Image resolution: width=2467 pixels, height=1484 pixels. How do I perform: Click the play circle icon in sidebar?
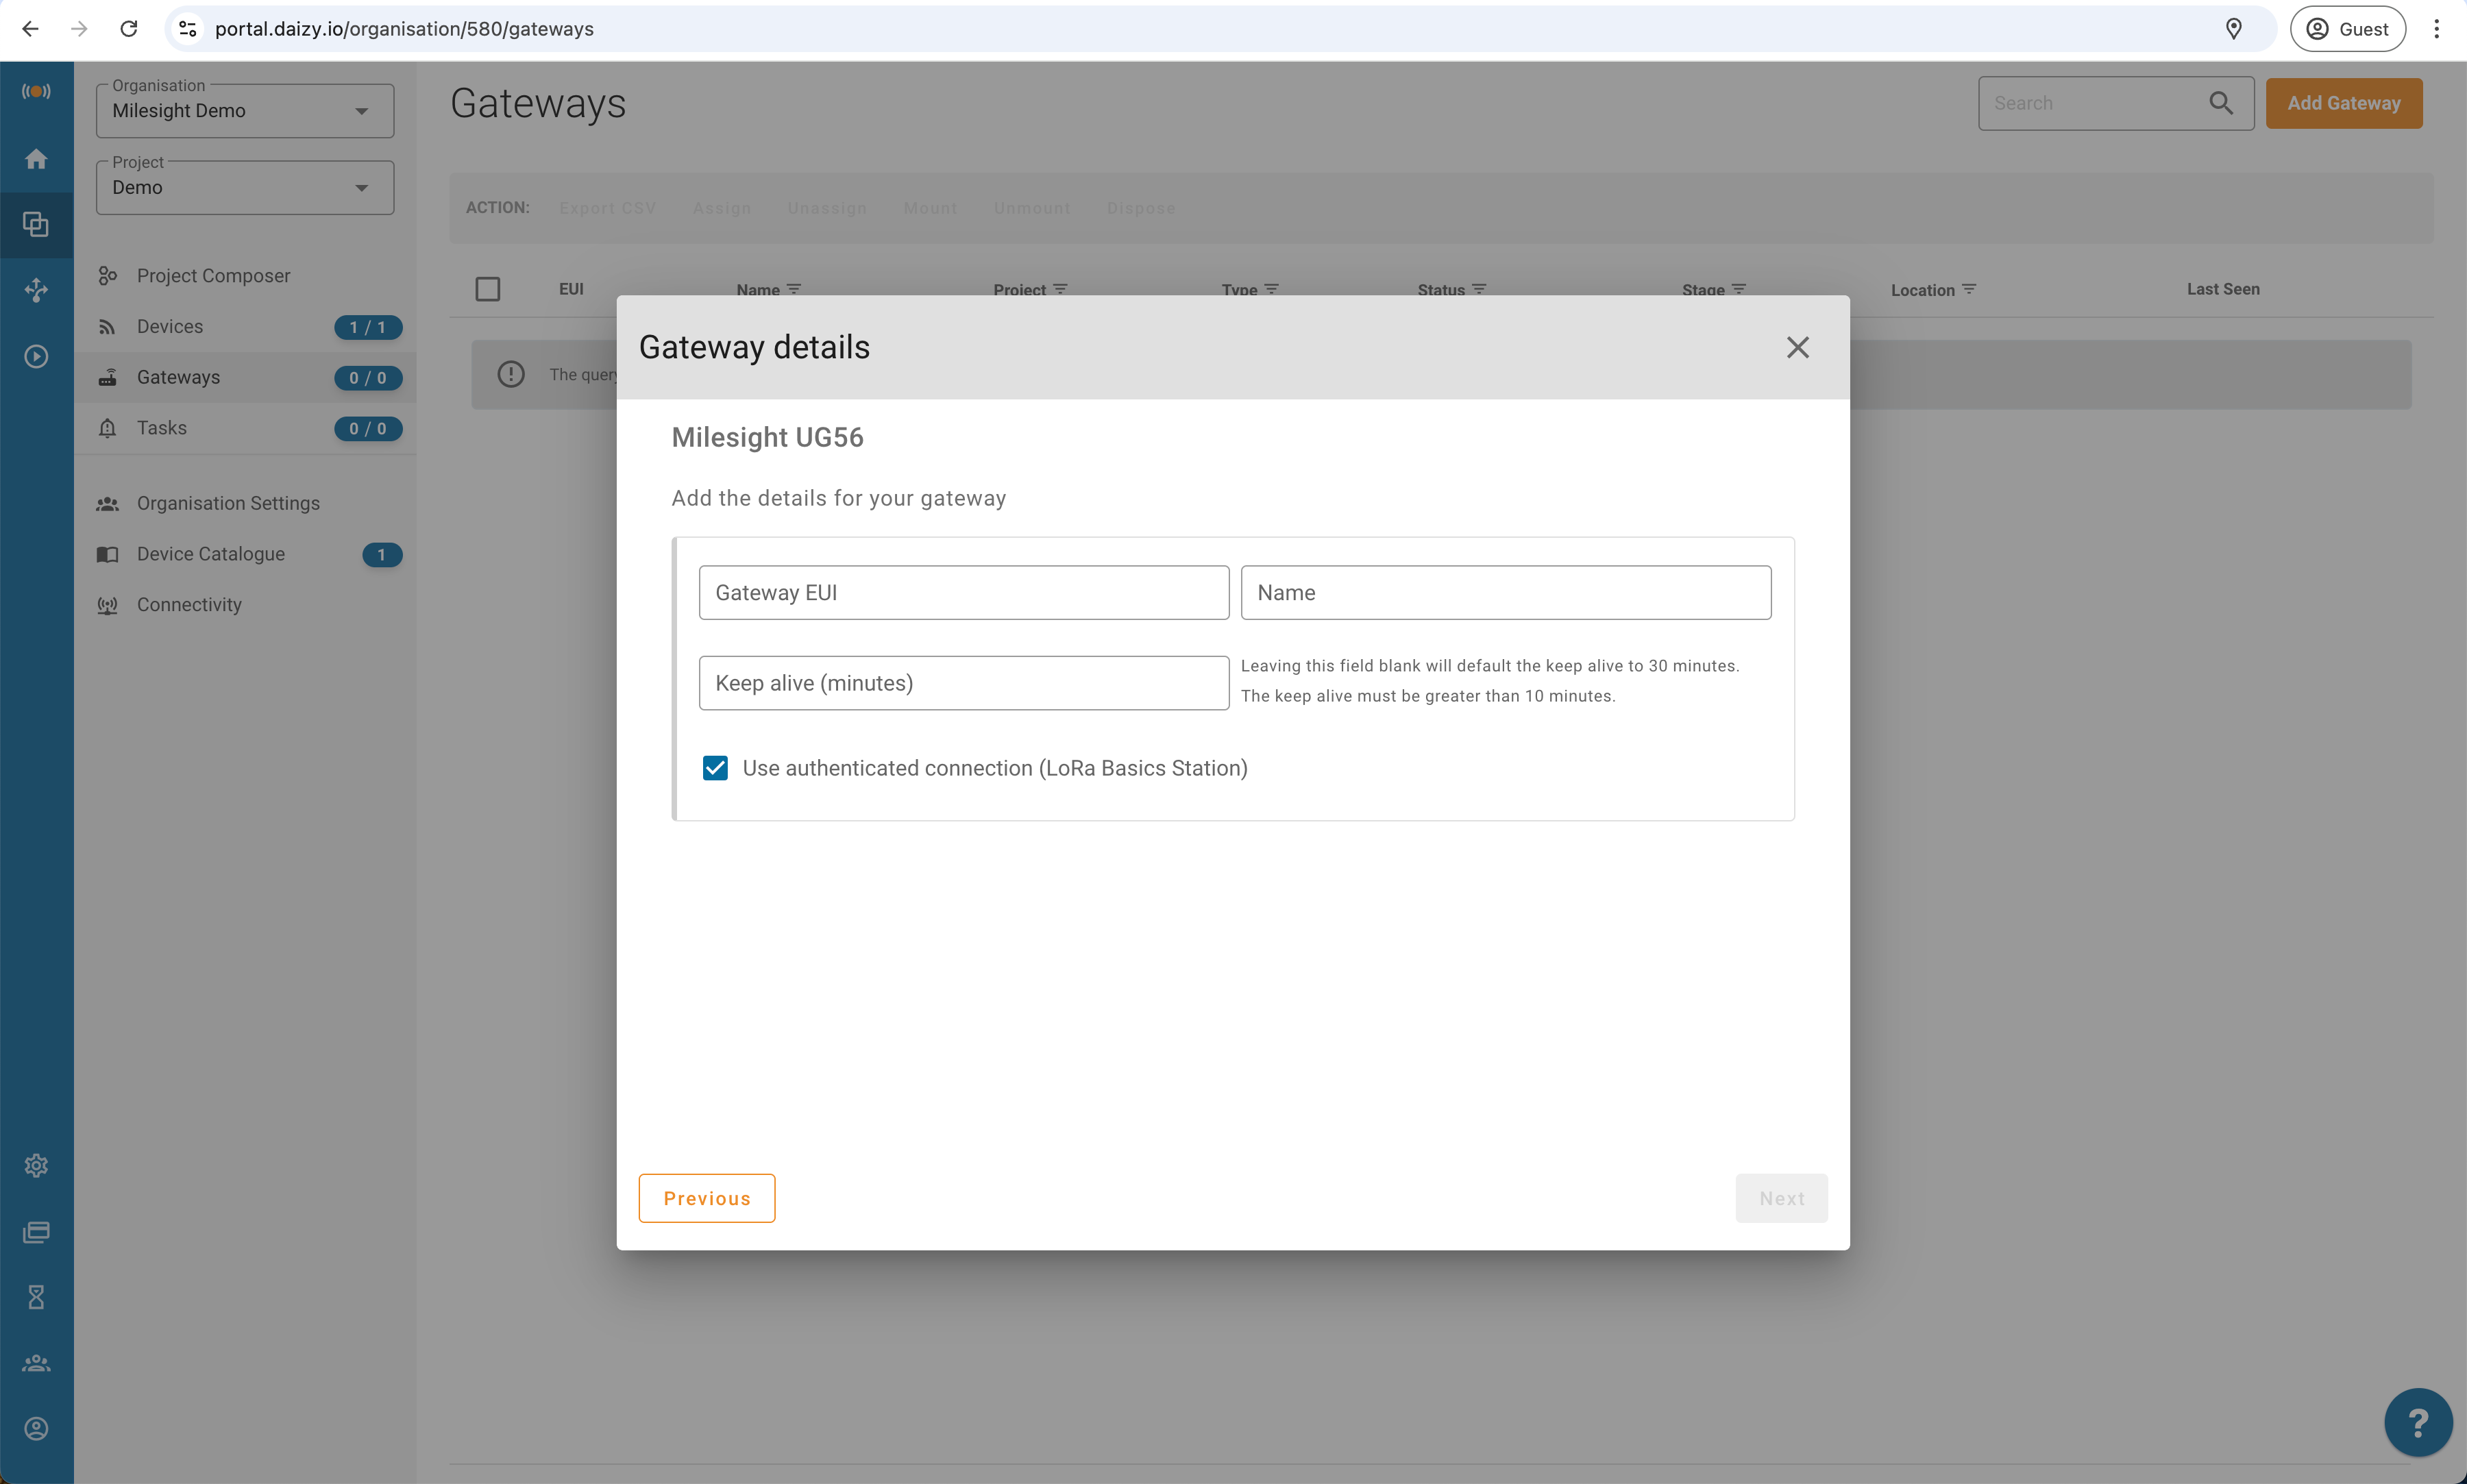click(36, 357)
